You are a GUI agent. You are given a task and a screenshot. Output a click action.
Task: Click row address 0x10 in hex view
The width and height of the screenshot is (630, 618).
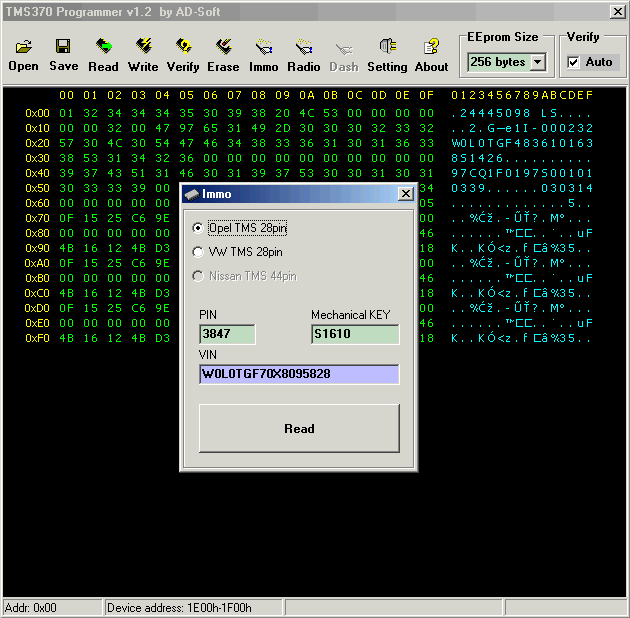click(37, 128)
